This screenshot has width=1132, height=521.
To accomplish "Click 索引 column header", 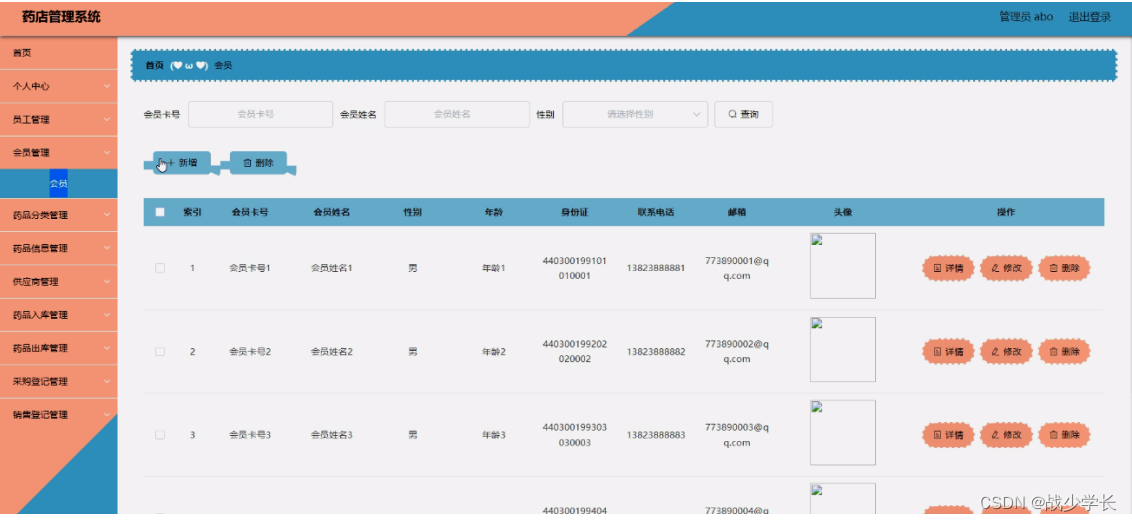I will pos(192,212).
